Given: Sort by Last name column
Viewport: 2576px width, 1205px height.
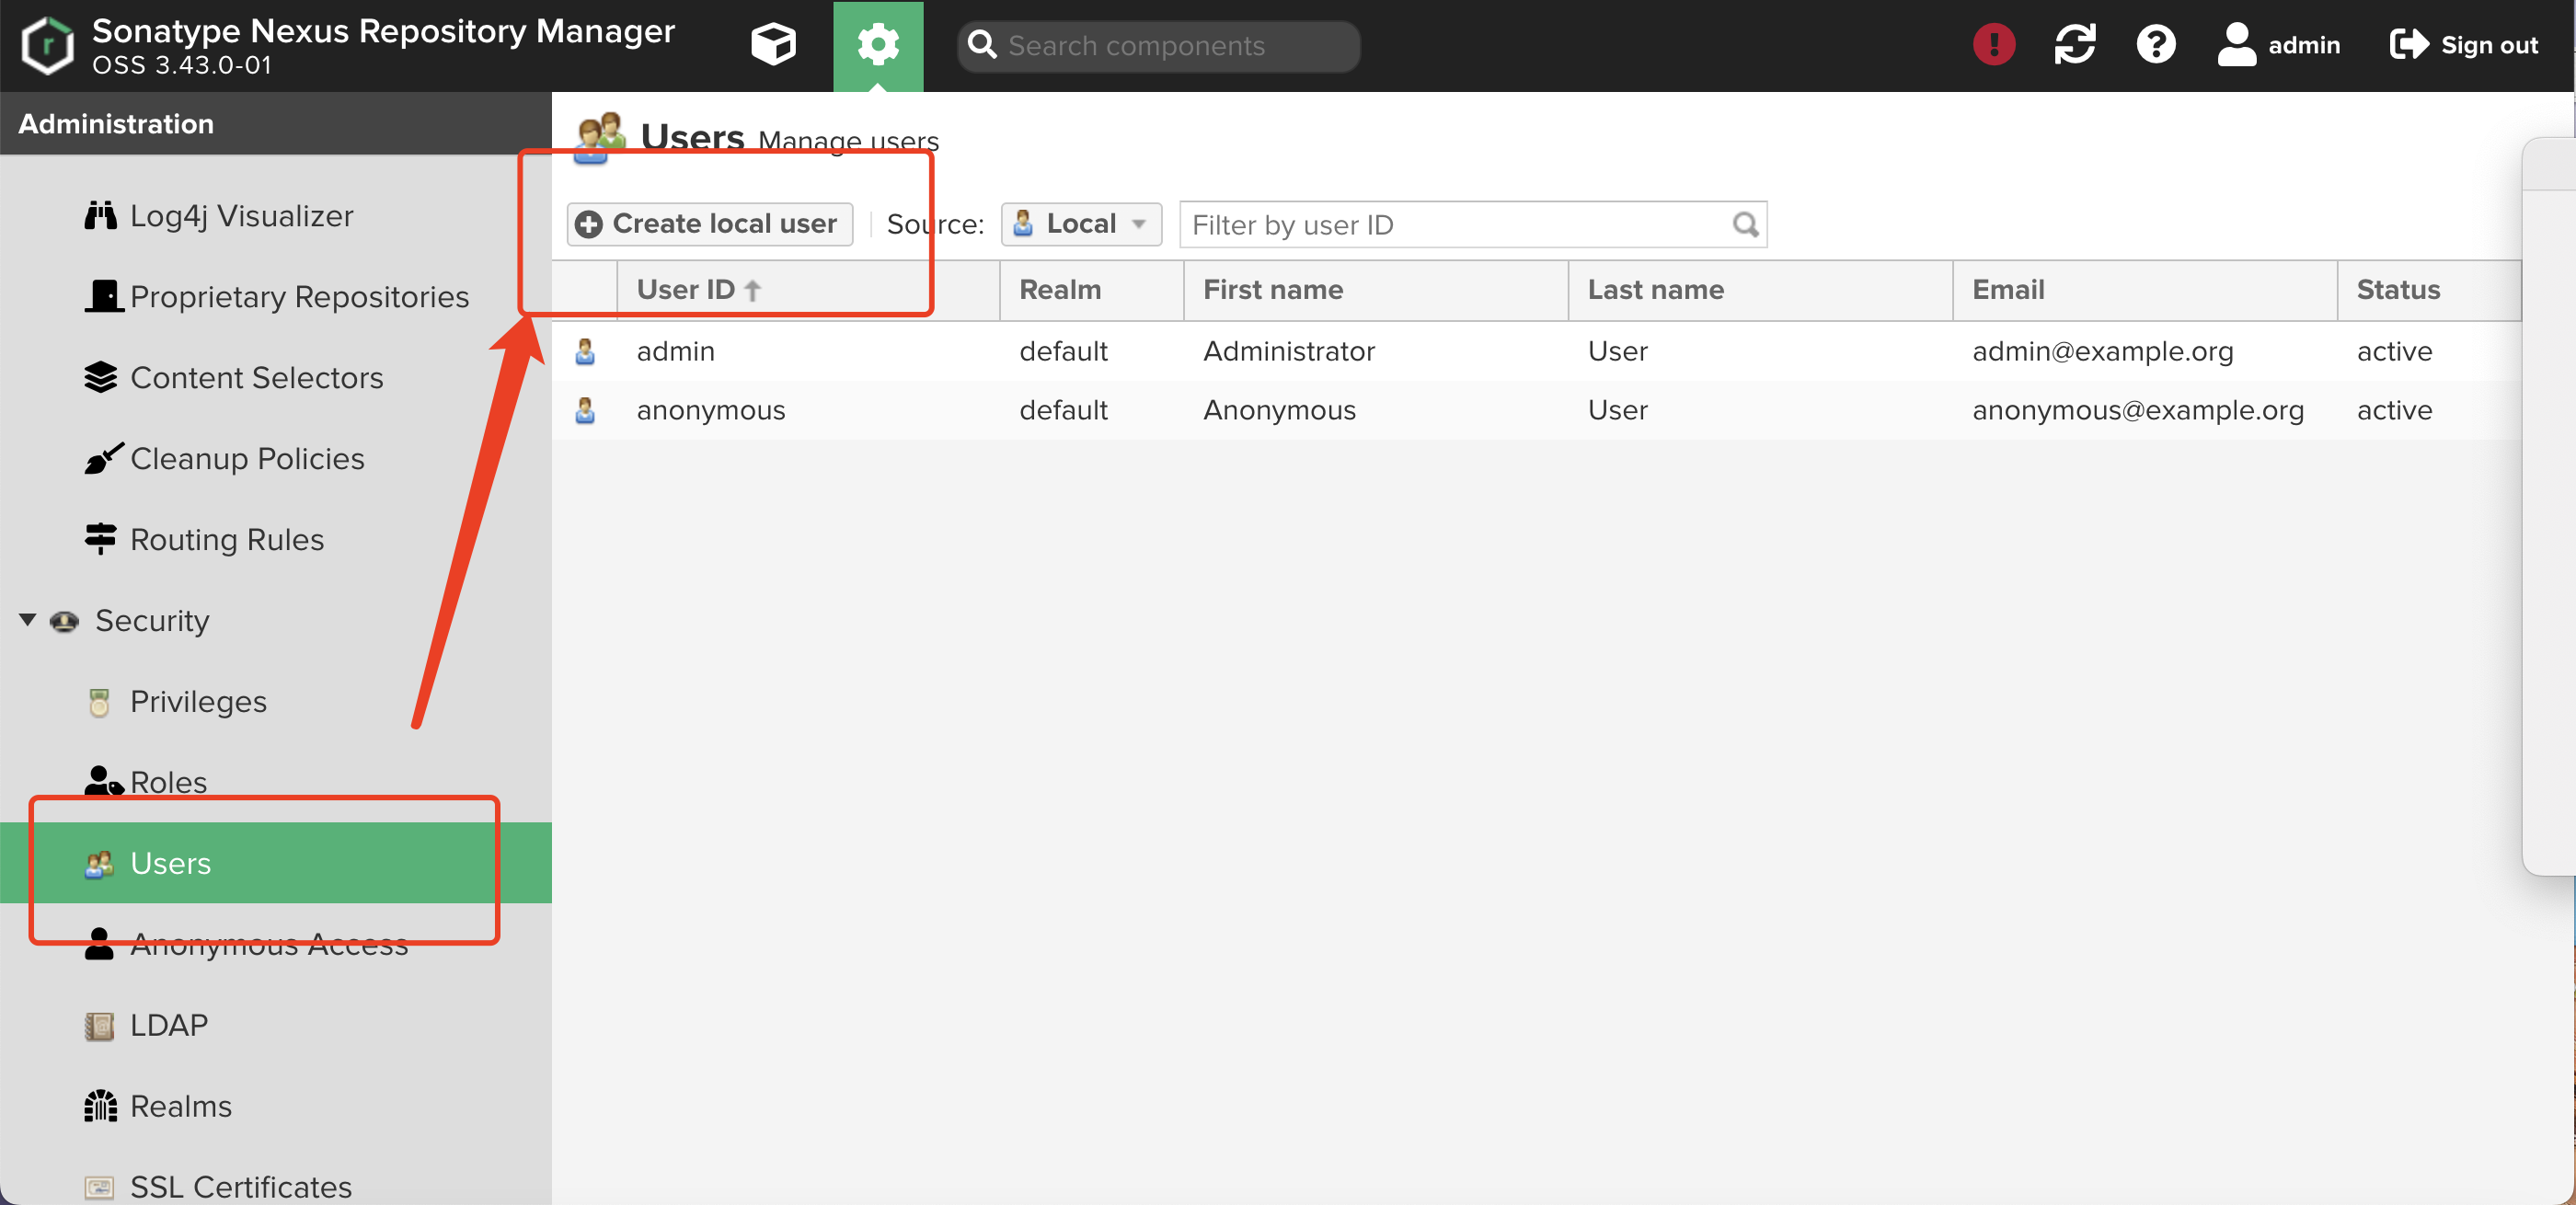Looking at the screenshot, I should pos(1760,290).
